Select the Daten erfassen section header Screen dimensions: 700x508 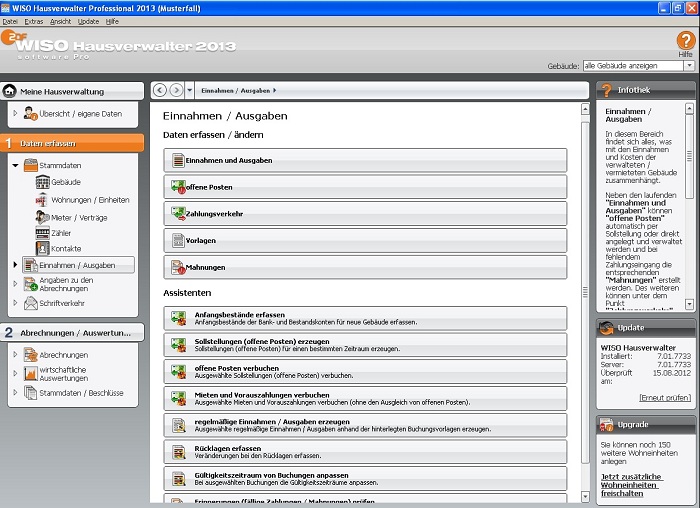coord(72,143)
